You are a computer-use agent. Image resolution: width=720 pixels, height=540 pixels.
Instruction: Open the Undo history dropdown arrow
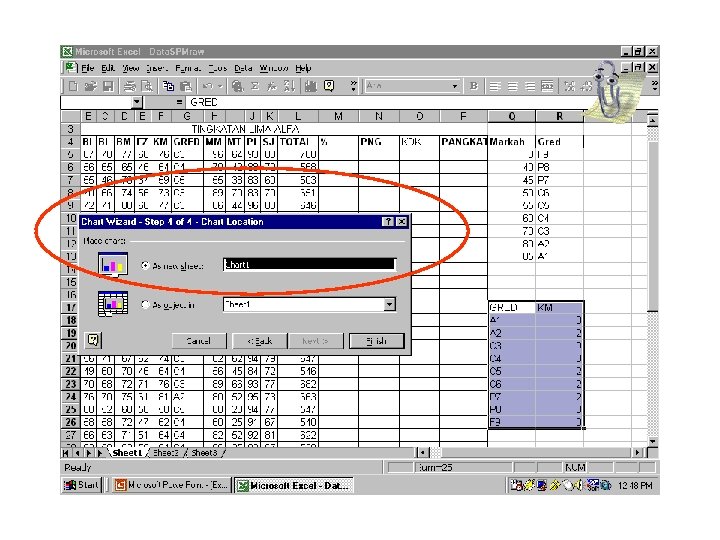[220, 86]
